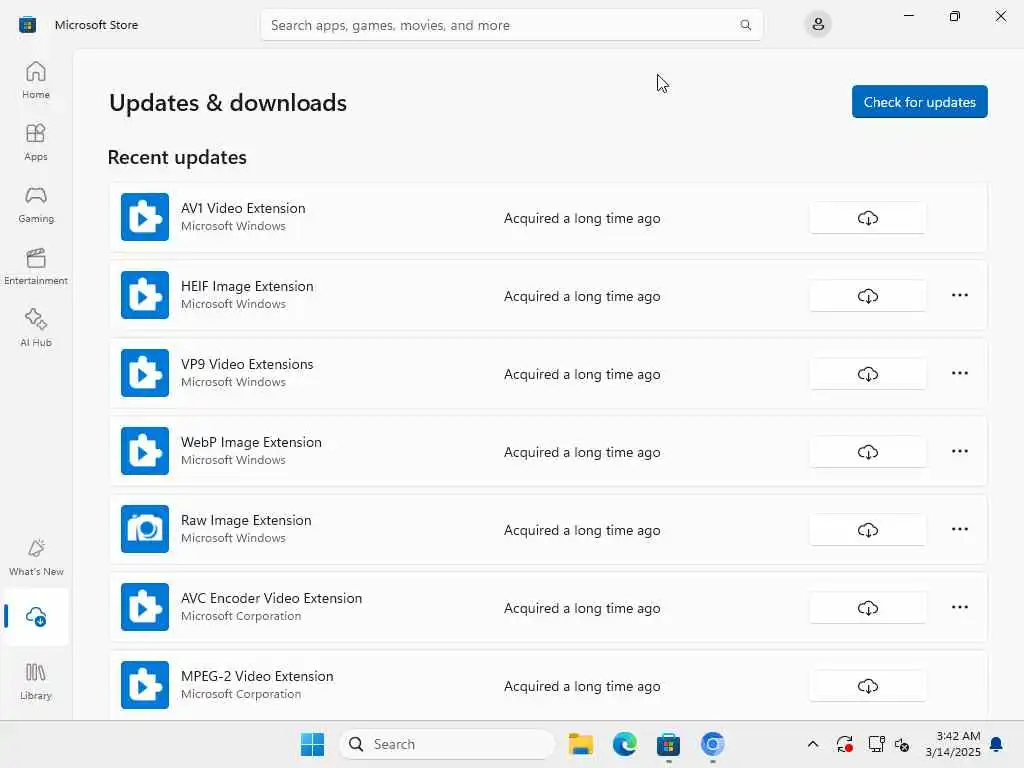Image resolution: width=1024 pixels, height=768 pixels.
Task: Download update for AV1 Video Extension
Action: 867,218
